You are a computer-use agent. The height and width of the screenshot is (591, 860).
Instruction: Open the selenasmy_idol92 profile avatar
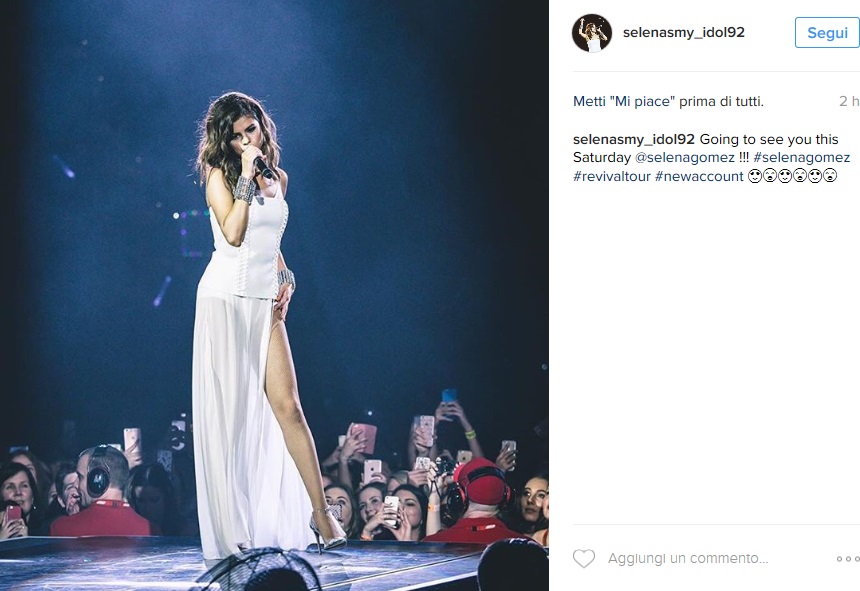592,33
